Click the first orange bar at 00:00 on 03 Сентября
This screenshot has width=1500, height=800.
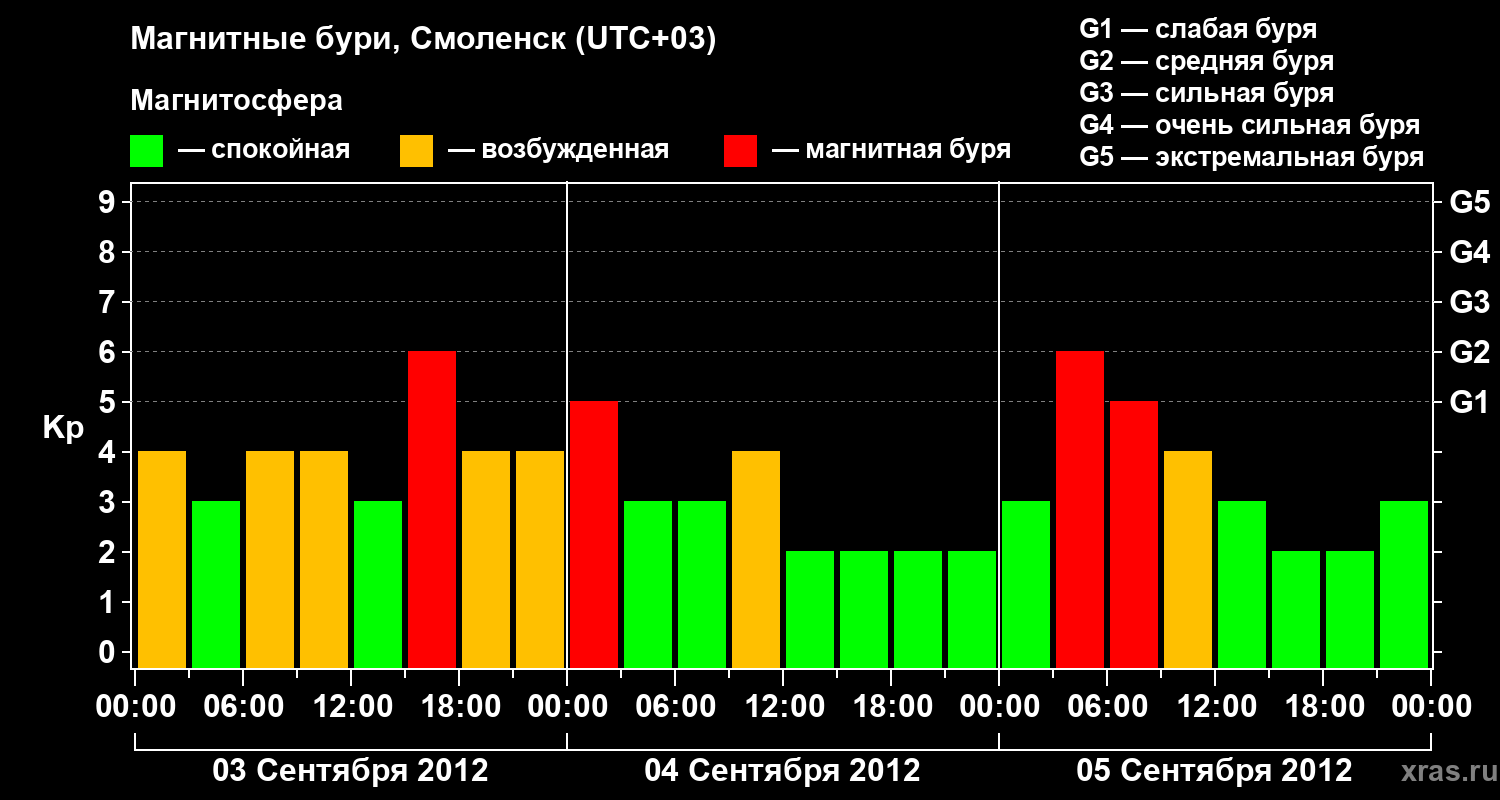click(162, 560)
